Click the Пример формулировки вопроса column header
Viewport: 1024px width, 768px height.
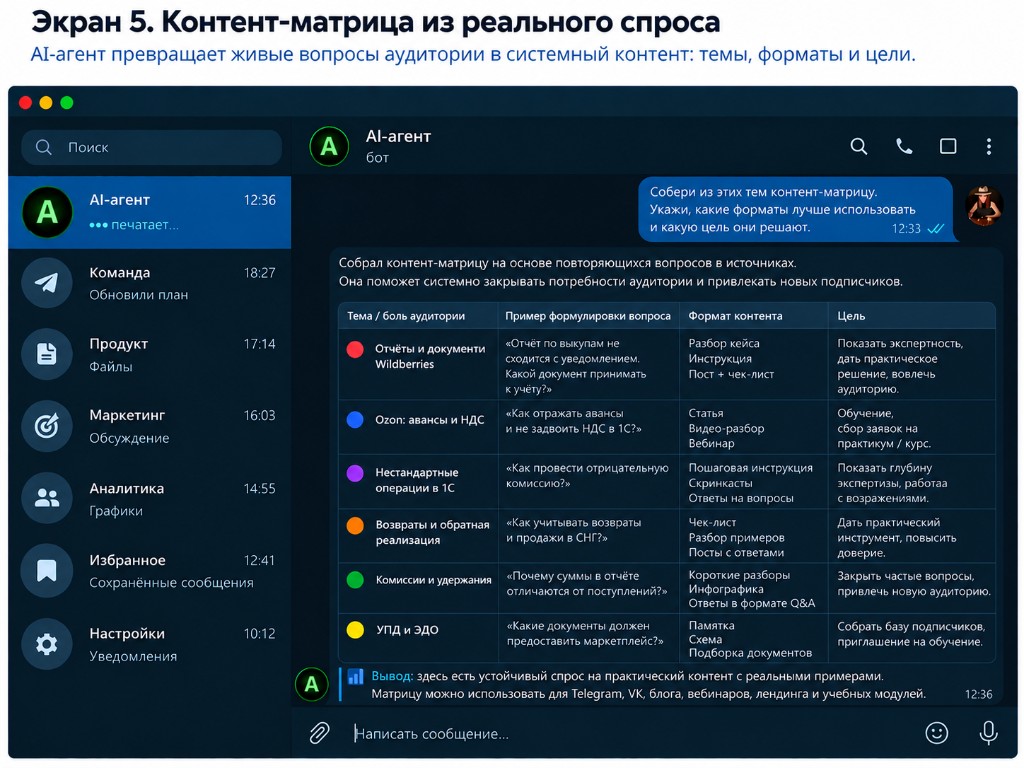tap(588, 316)
